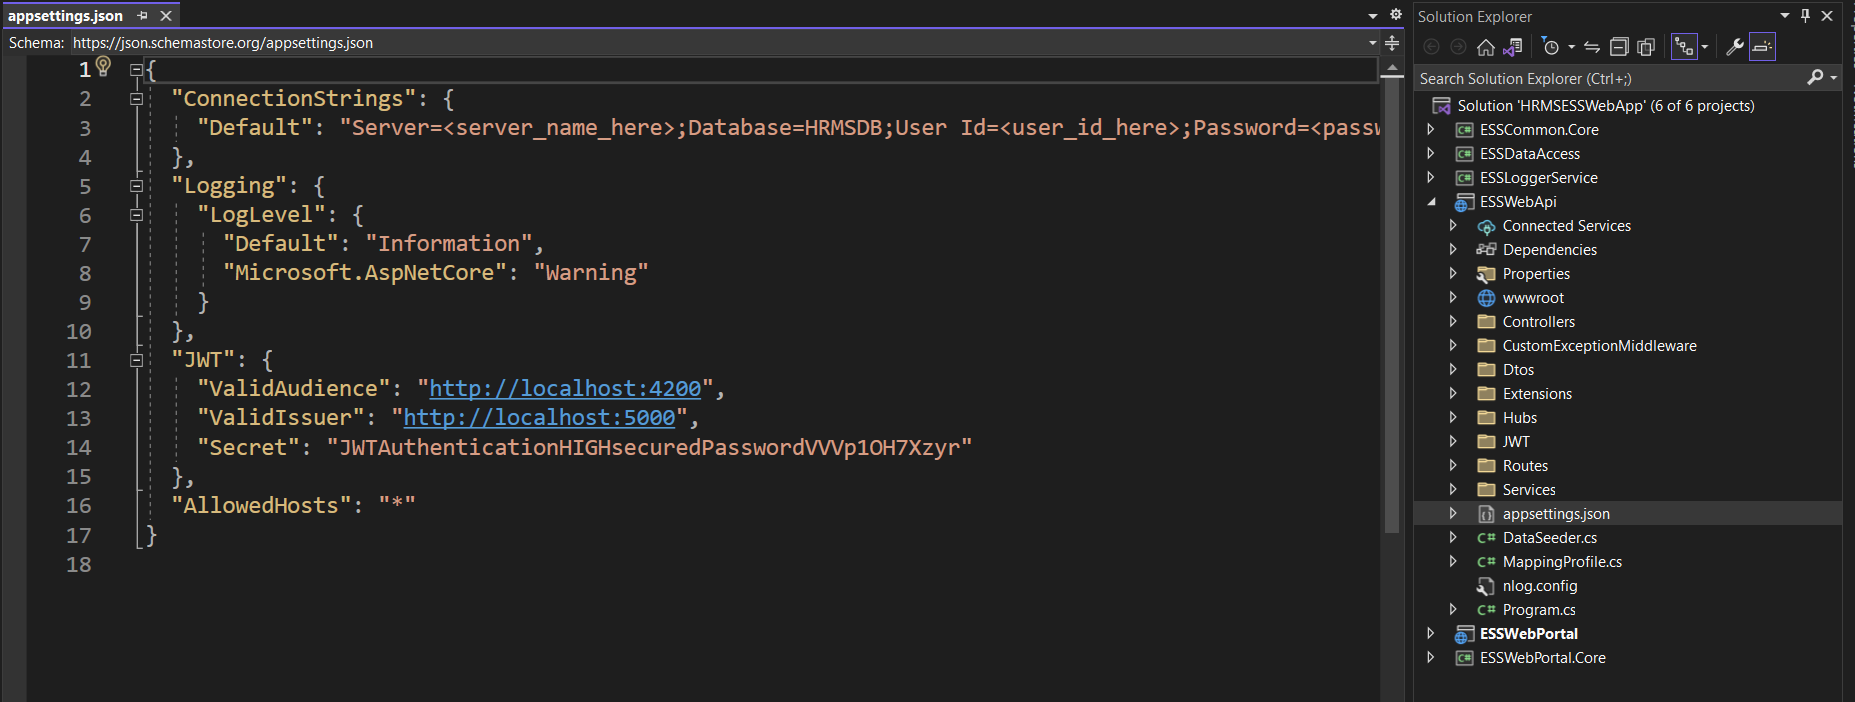This screenshot has width=1855, height=702.
Task: Click the editor scrollbar up arrow
Action: point(1392,67)
